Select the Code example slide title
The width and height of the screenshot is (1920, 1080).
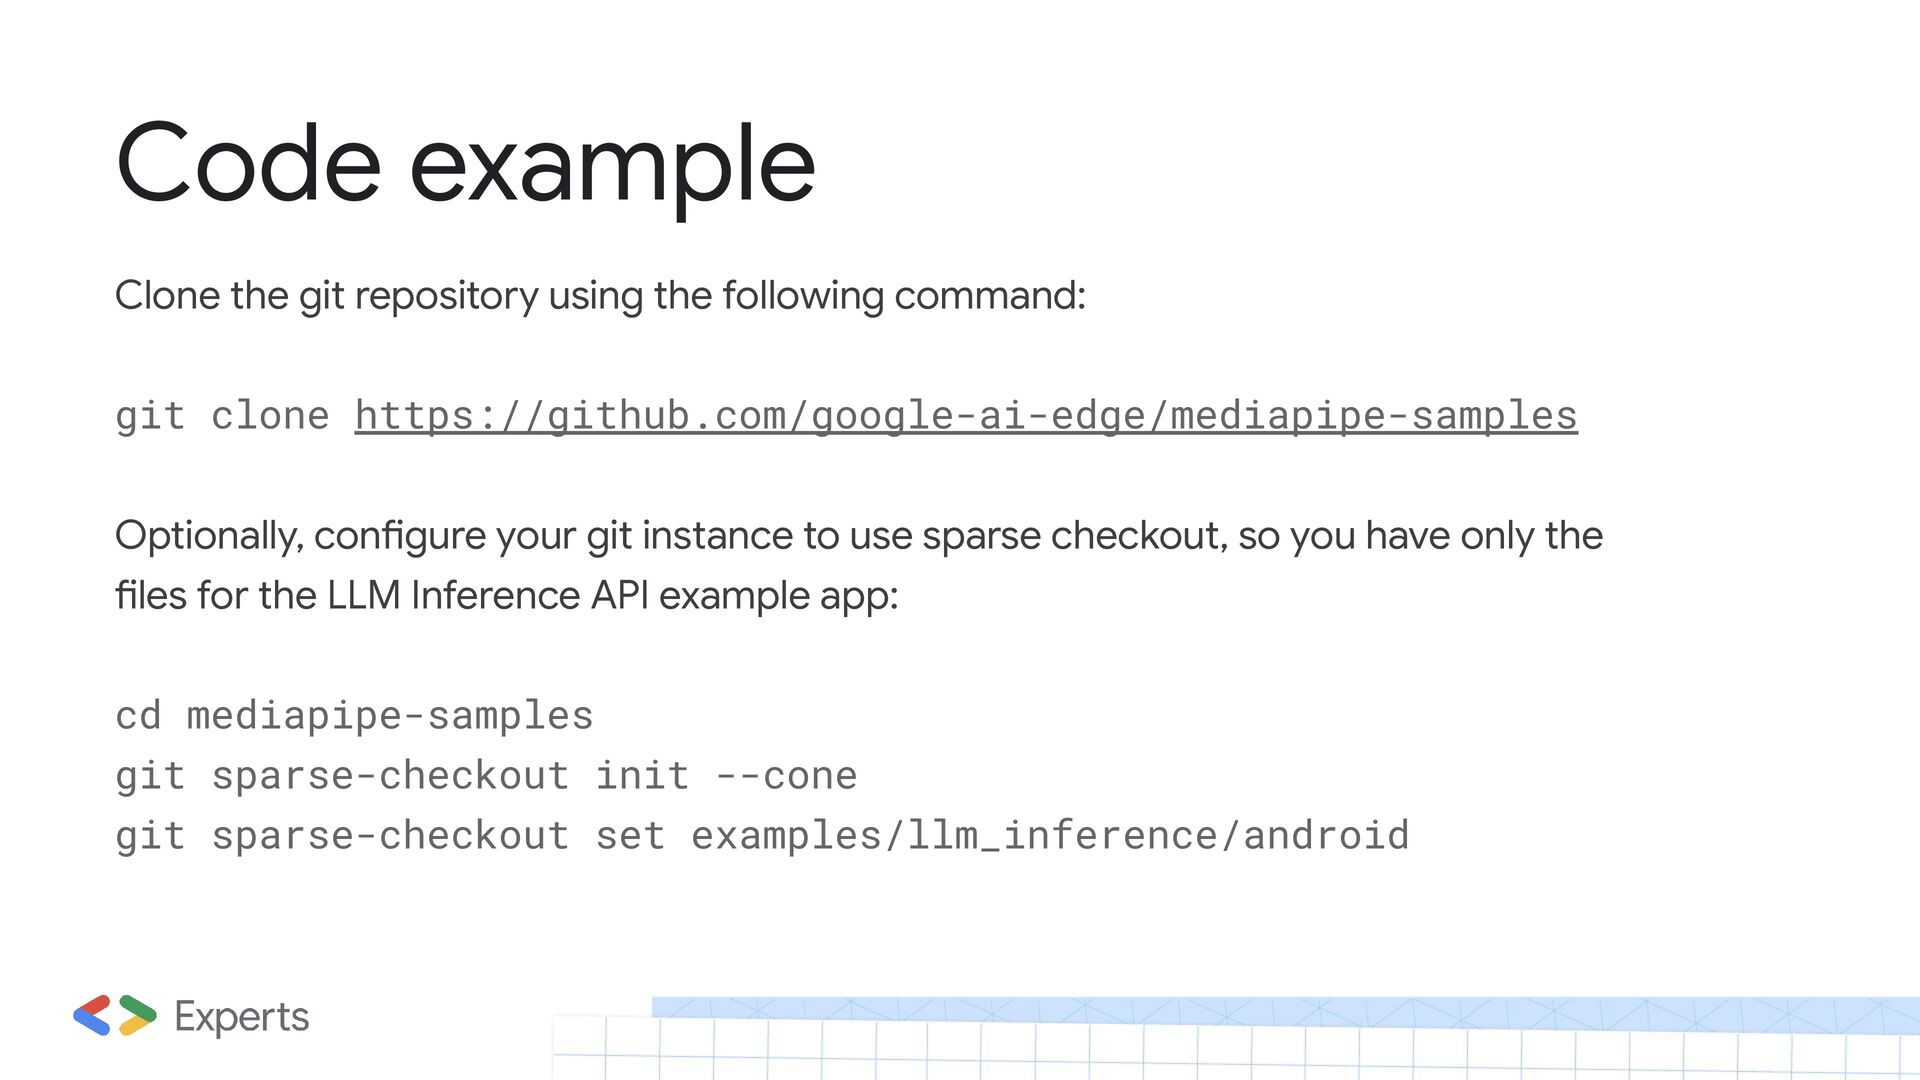[466, 164]
